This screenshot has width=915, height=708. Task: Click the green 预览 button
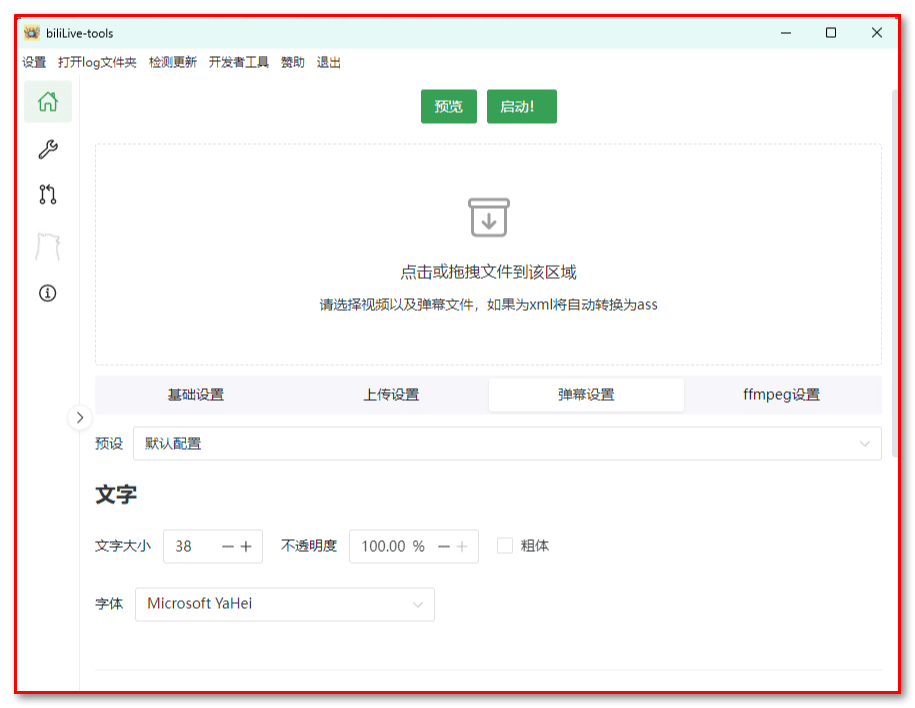[x=448, y=107]
